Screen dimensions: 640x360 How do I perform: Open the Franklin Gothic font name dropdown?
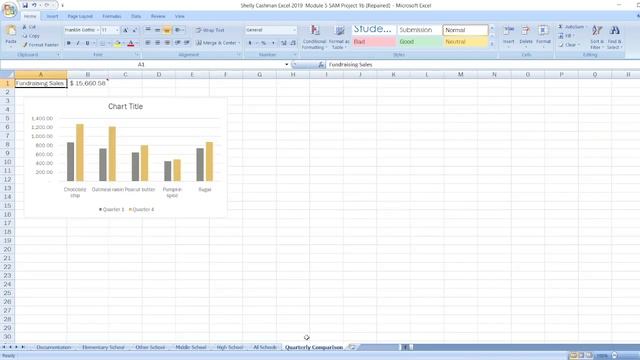97,30
